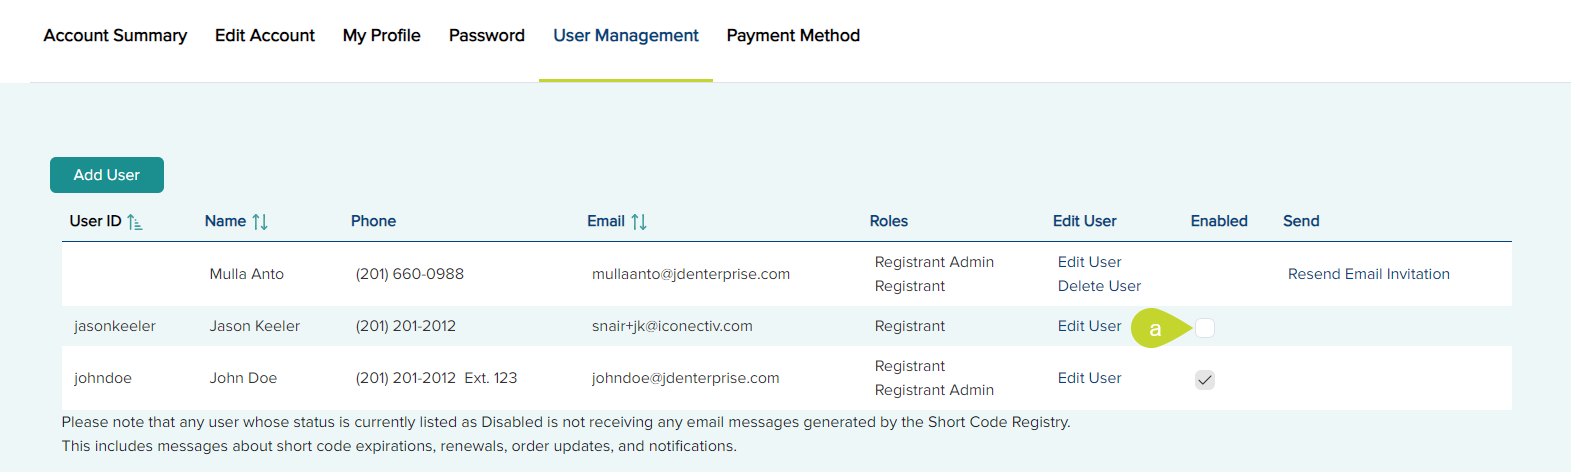The width and height of the screenshot is (1571, 472).
Task: Uncheck the Enabled box for johndoe
Action: (1205, 380)
